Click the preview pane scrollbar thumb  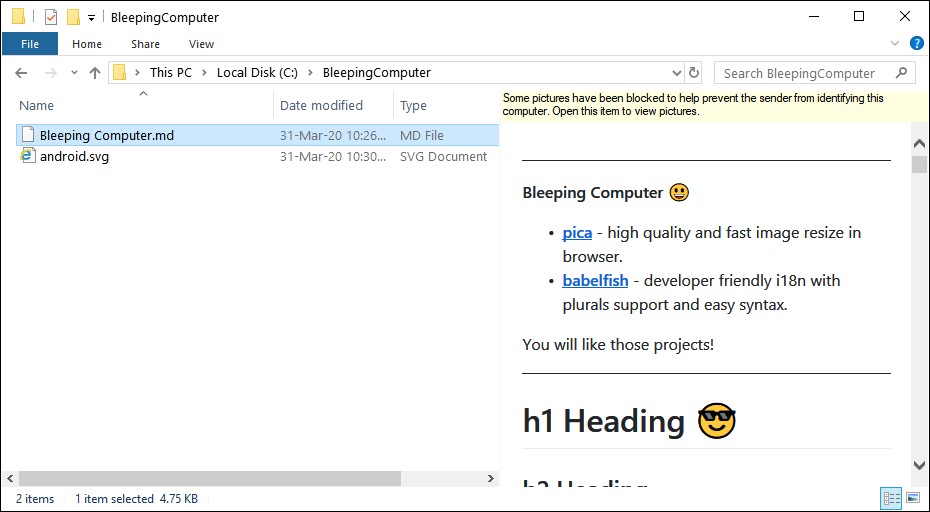[x=919, y=164]
